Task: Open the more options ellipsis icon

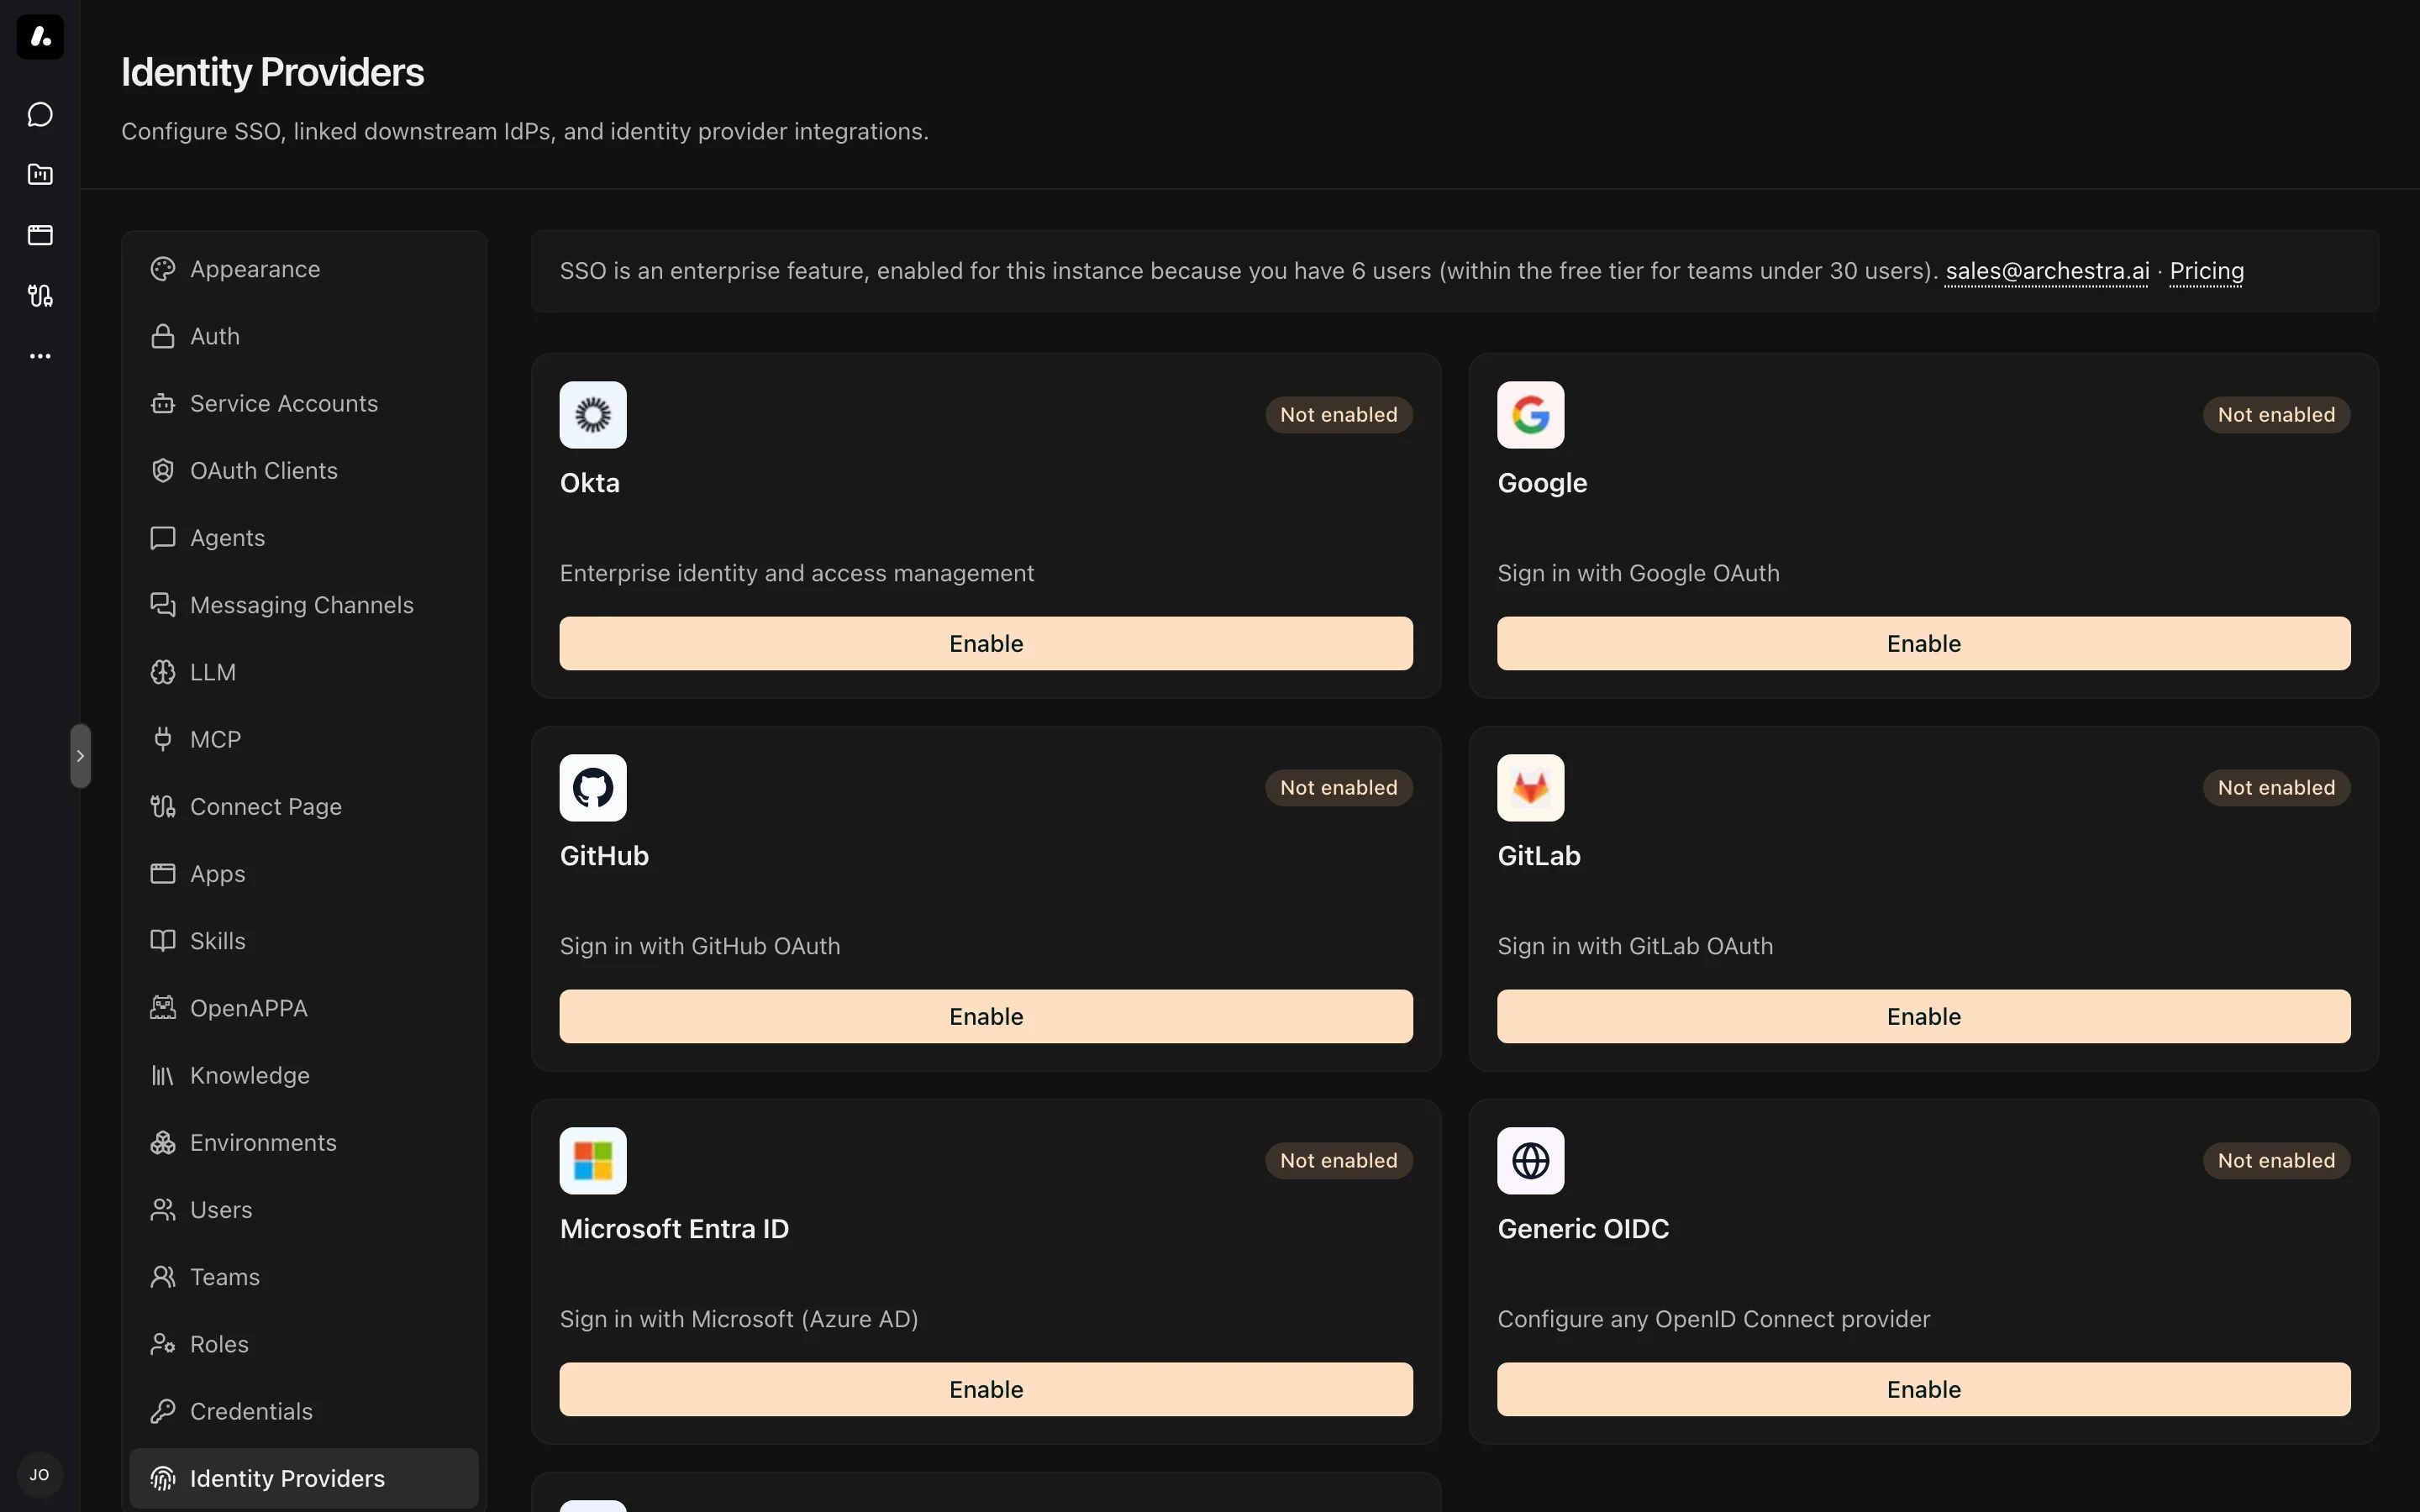Action: 40,356
